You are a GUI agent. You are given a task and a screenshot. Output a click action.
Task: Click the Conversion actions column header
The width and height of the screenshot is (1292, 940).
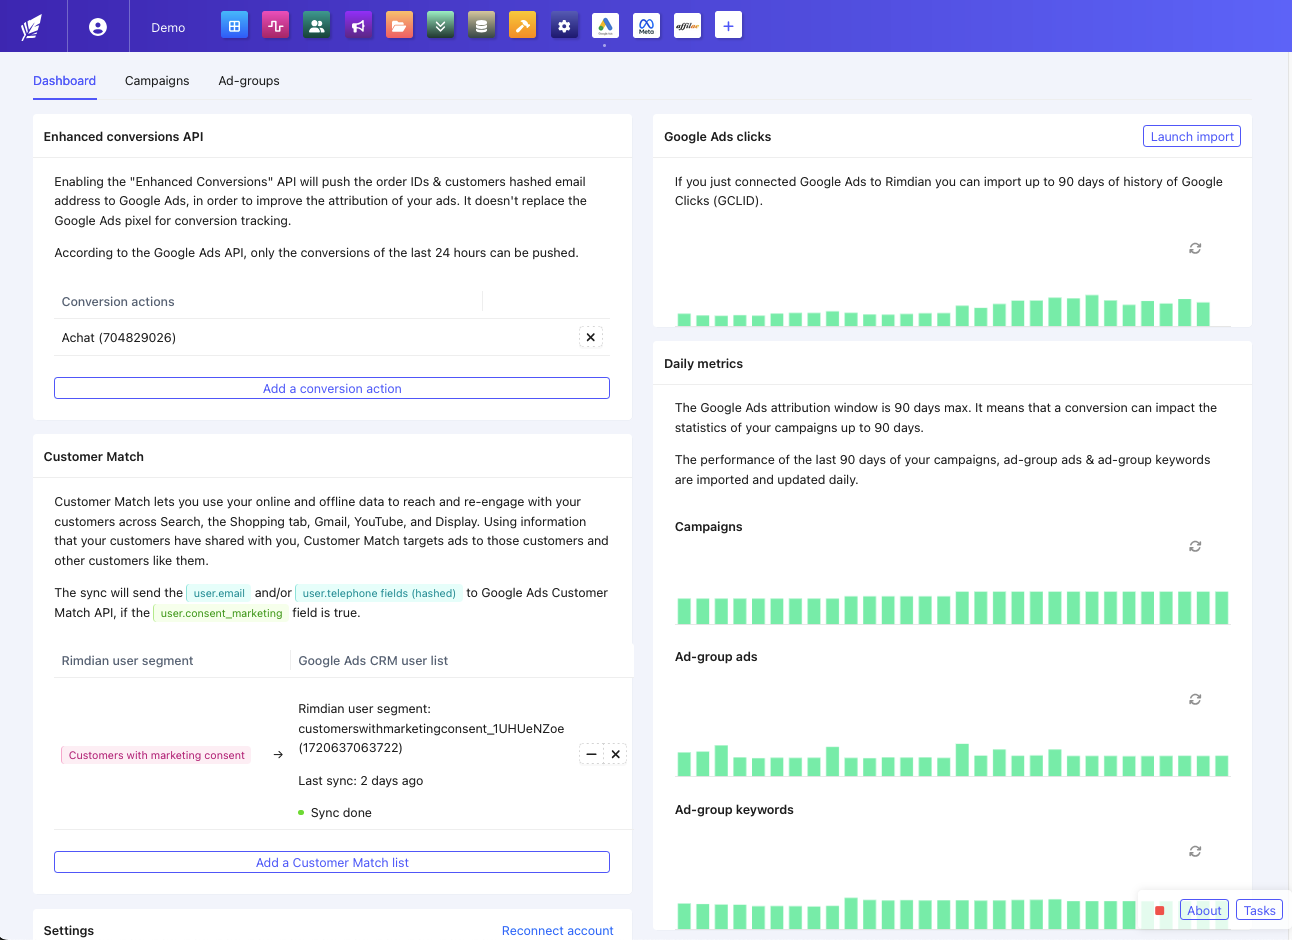pos(118,302)
